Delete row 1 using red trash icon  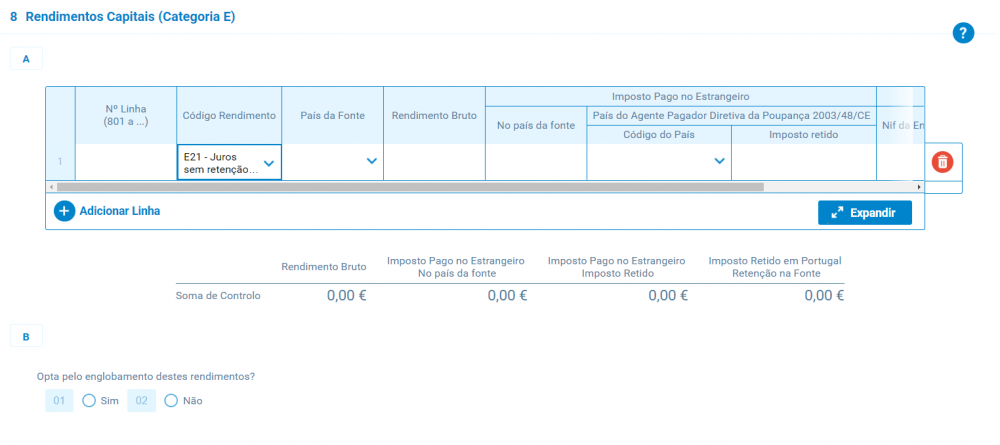(942, 161)
